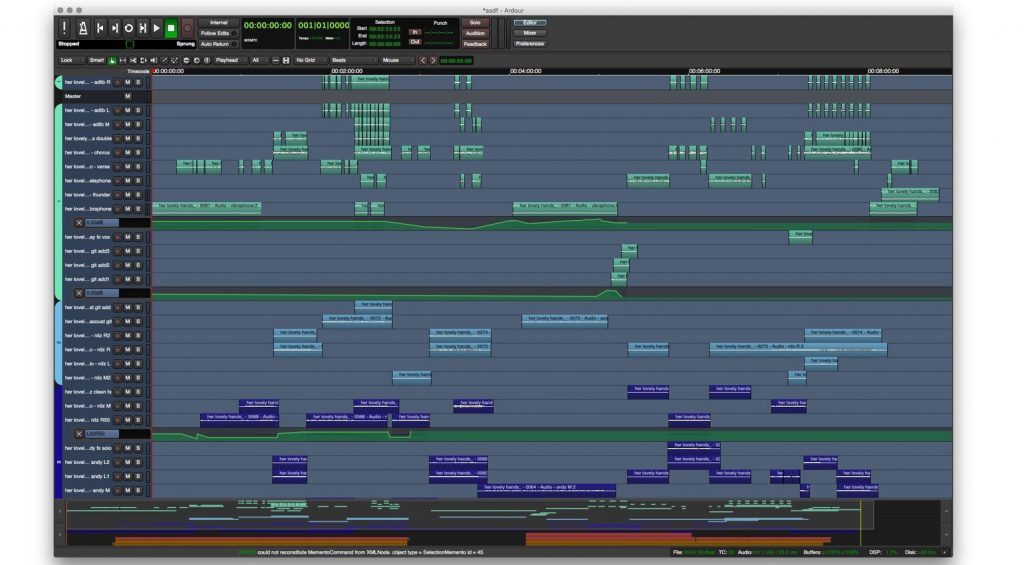Viewport: 1024px width, 565px height.
Task: Nudge later with right arrow button
Action: 432,61
